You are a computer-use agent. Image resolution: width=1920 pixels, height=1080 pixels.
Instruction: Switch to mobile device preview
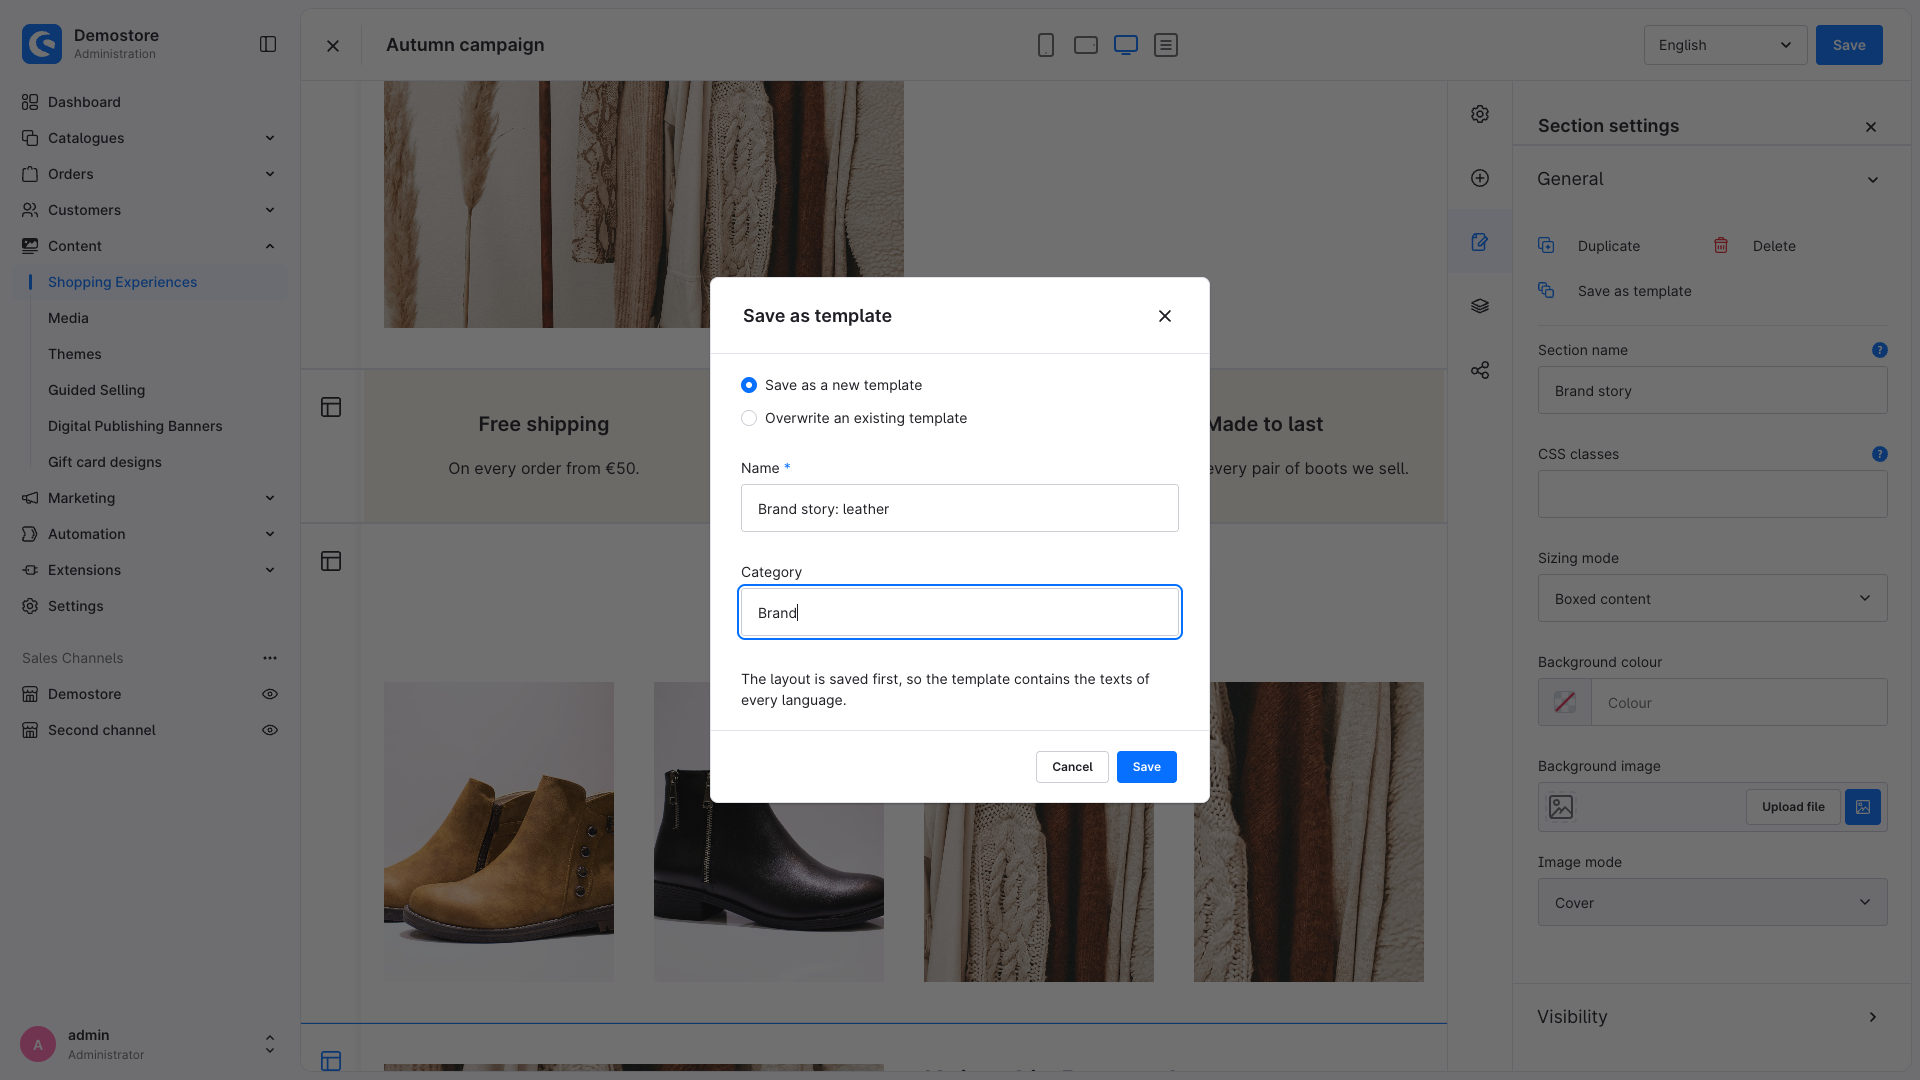[x=1046, y=45]
